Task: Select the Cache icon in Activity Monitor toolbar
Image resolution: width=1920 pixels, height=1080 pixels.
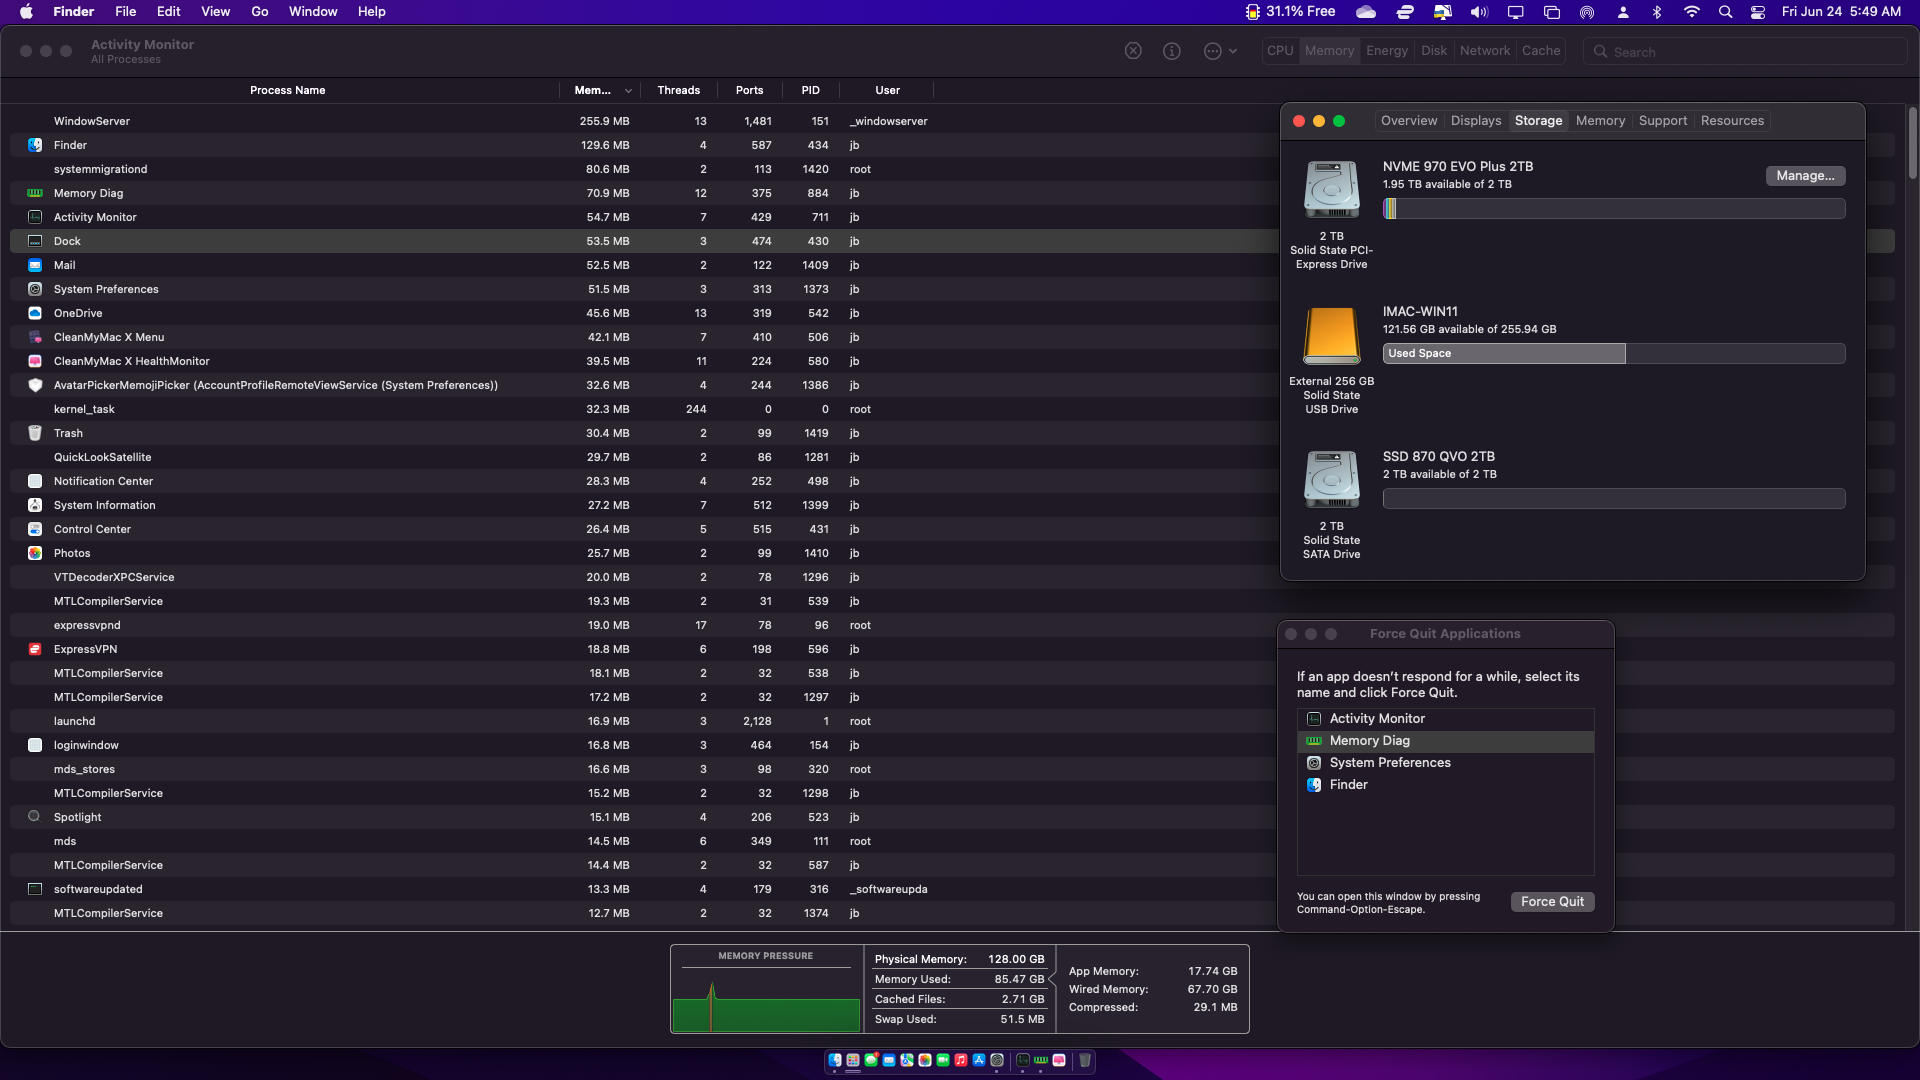Action: 1540,50
